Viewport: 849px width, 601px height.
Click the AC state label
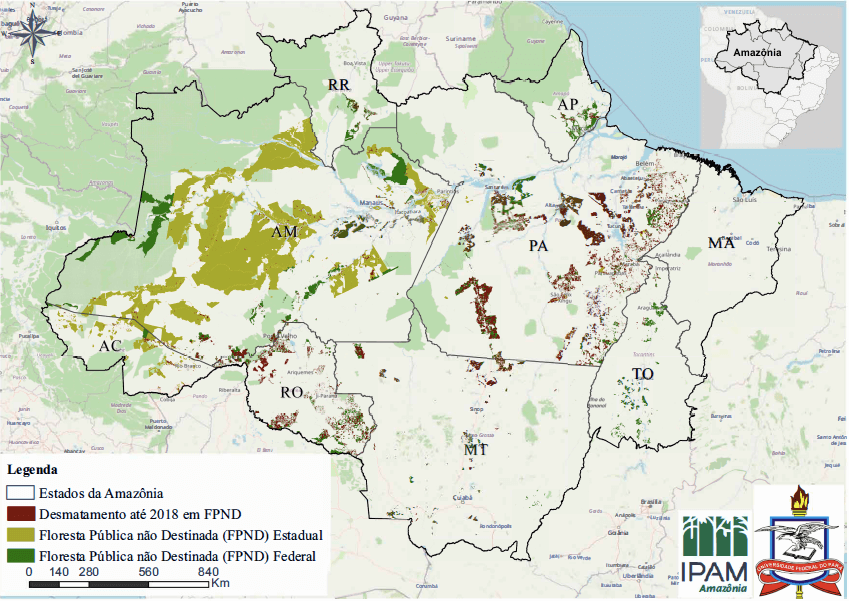point(109,346)
